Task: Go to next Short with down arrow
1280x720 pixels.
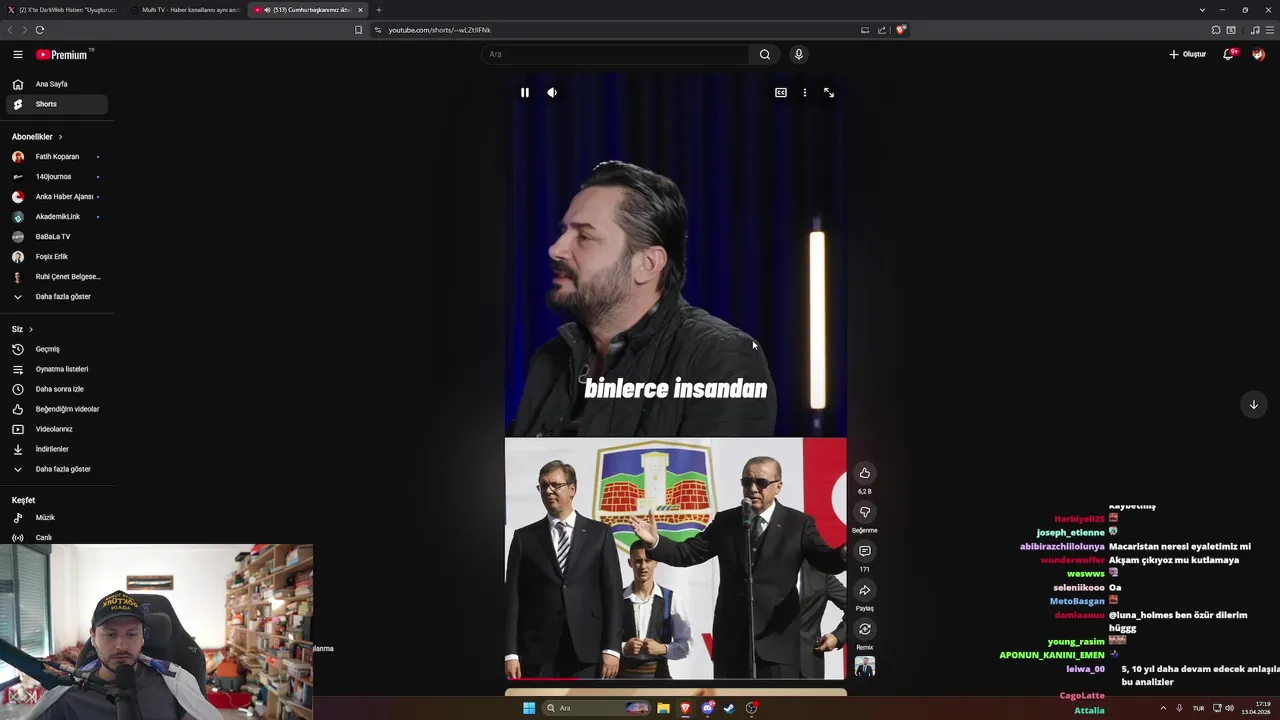Action: click(1254, 404)
